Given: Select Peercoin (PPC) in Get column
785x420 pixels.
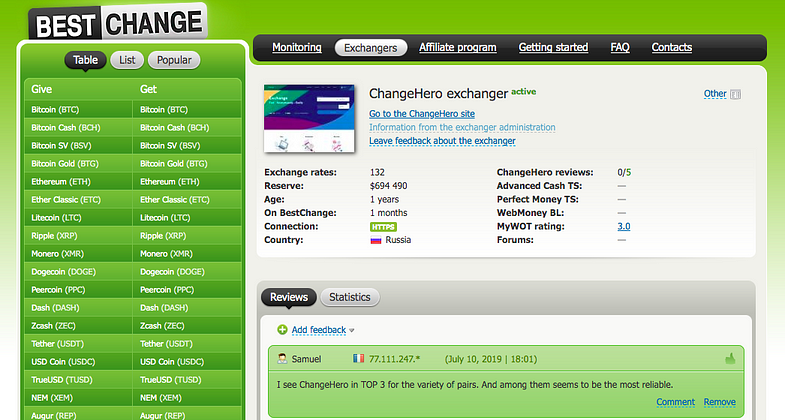Looking at the screenshot, I should pos(187,290).
